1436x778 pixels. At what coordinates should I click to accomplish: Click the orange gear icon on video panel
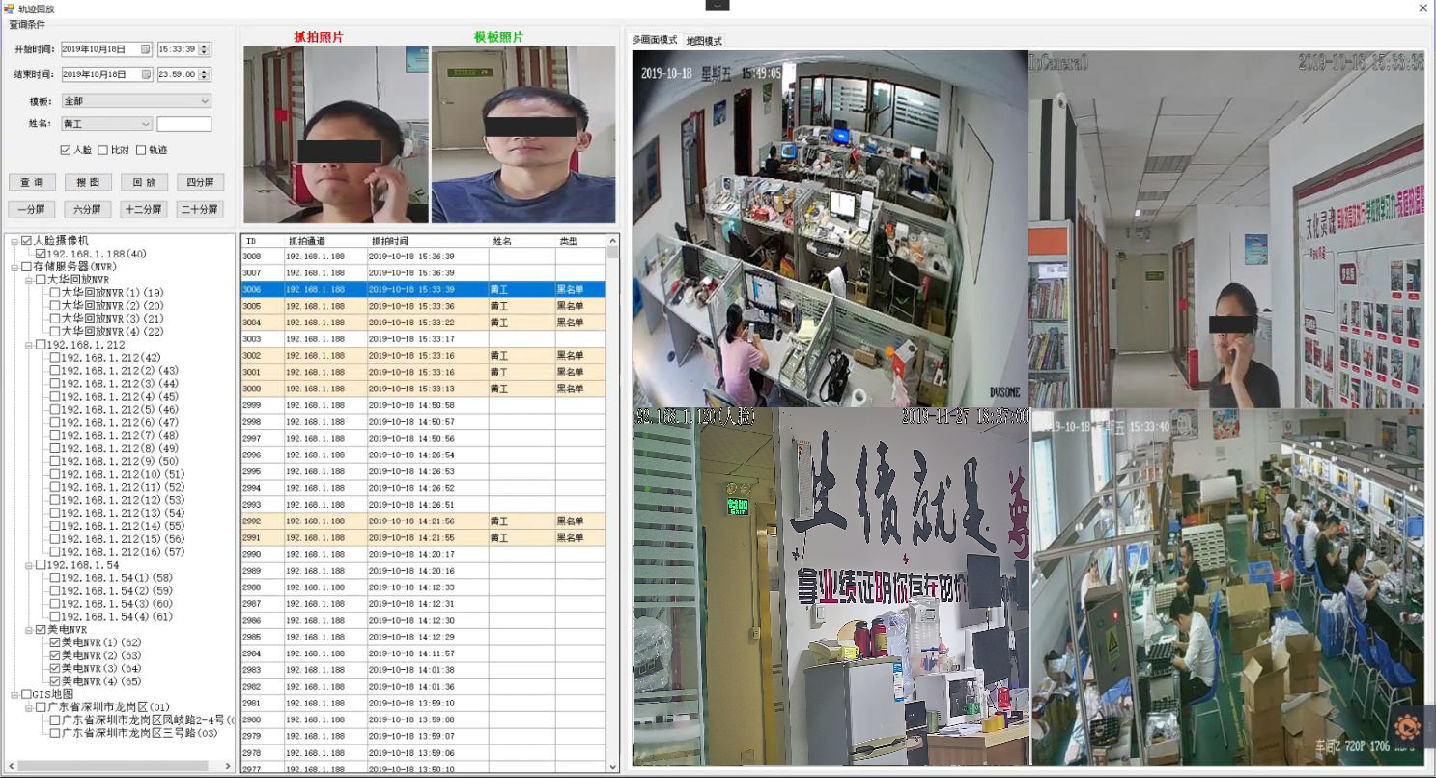(x=1407, y=728)
